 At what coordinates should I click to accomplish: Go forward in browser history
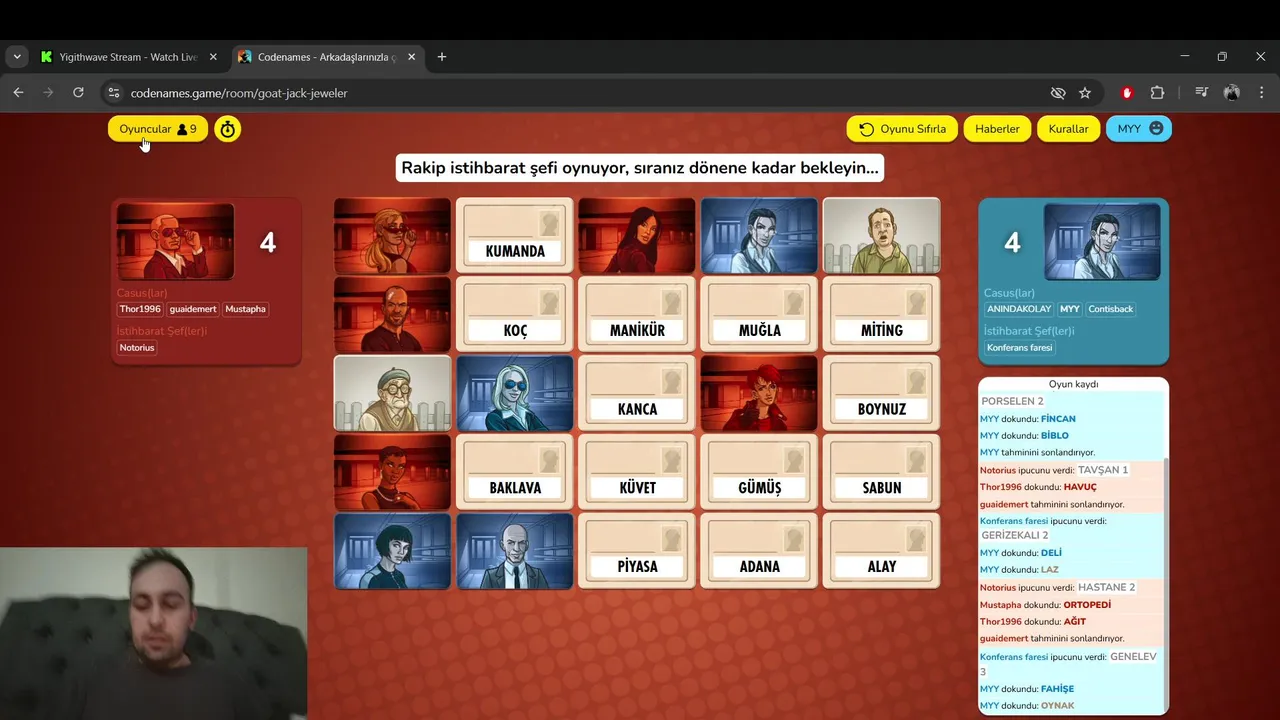48,93
